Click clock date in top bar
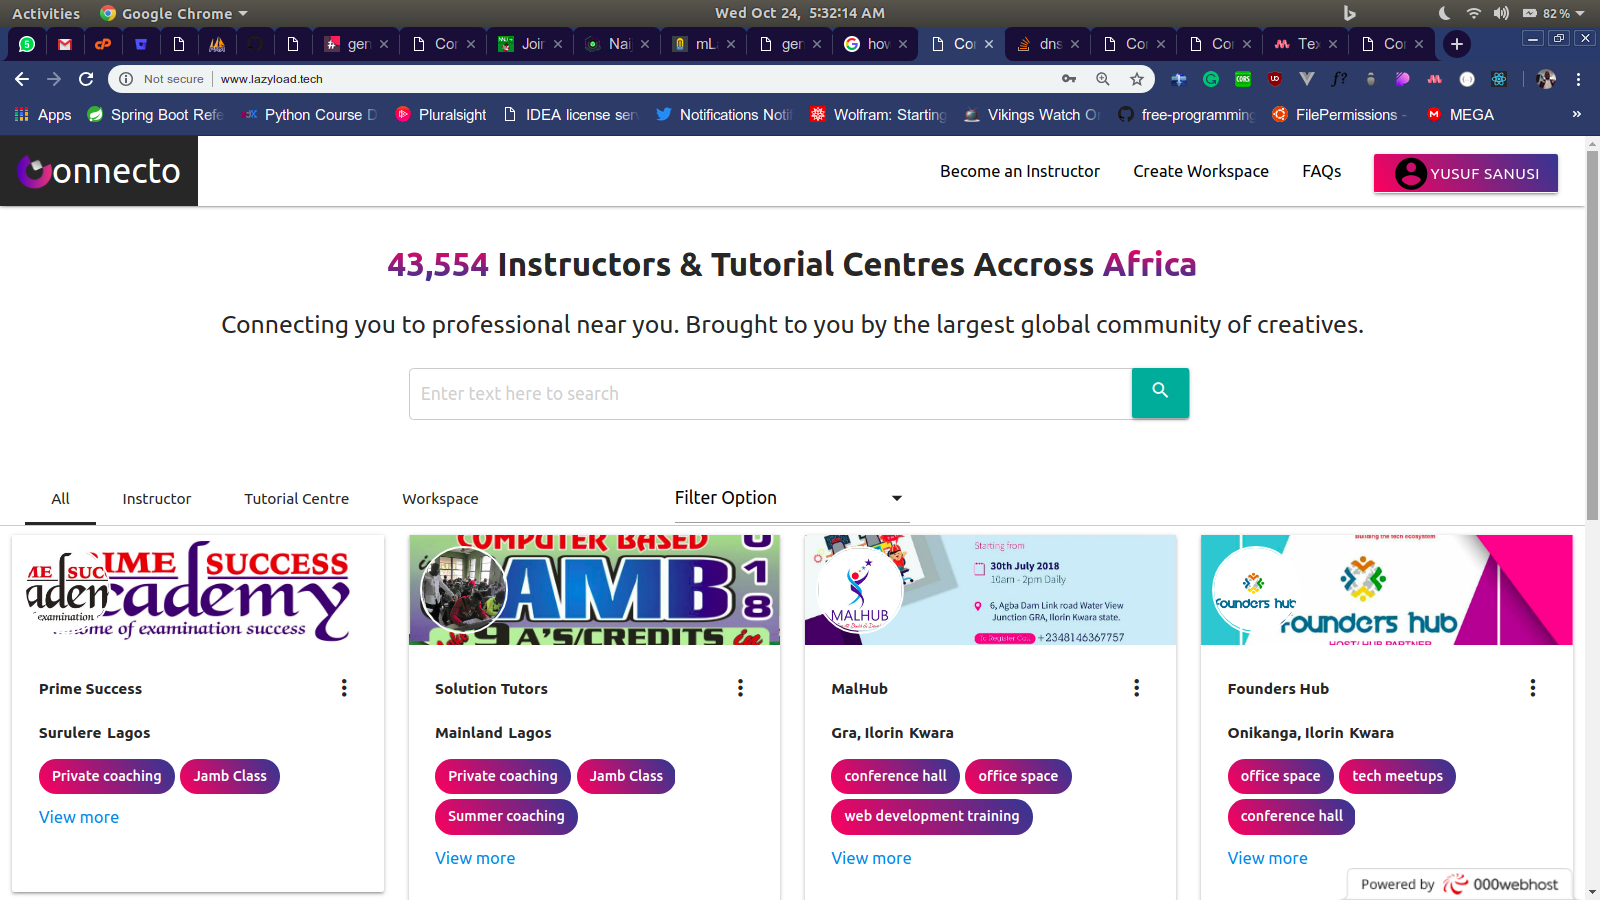 [x=799, y=13]
